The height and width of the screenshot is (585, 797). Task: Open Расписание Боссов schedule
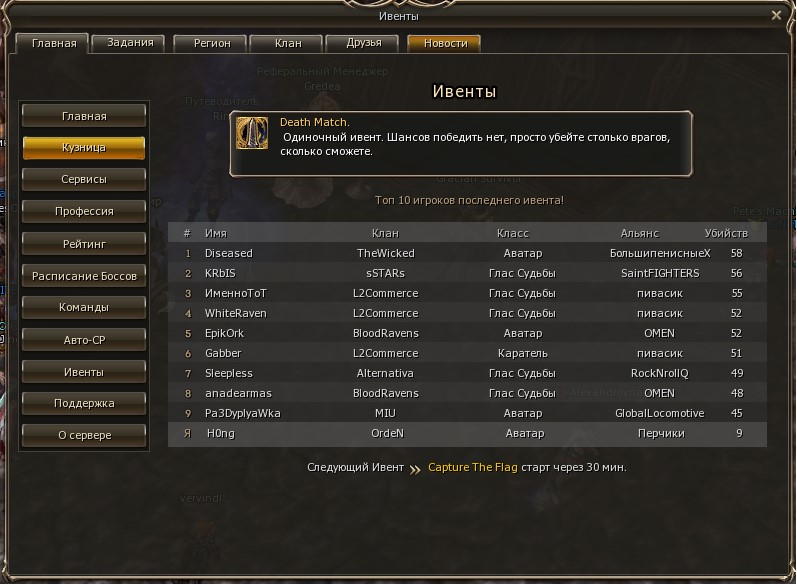point(84,276)
